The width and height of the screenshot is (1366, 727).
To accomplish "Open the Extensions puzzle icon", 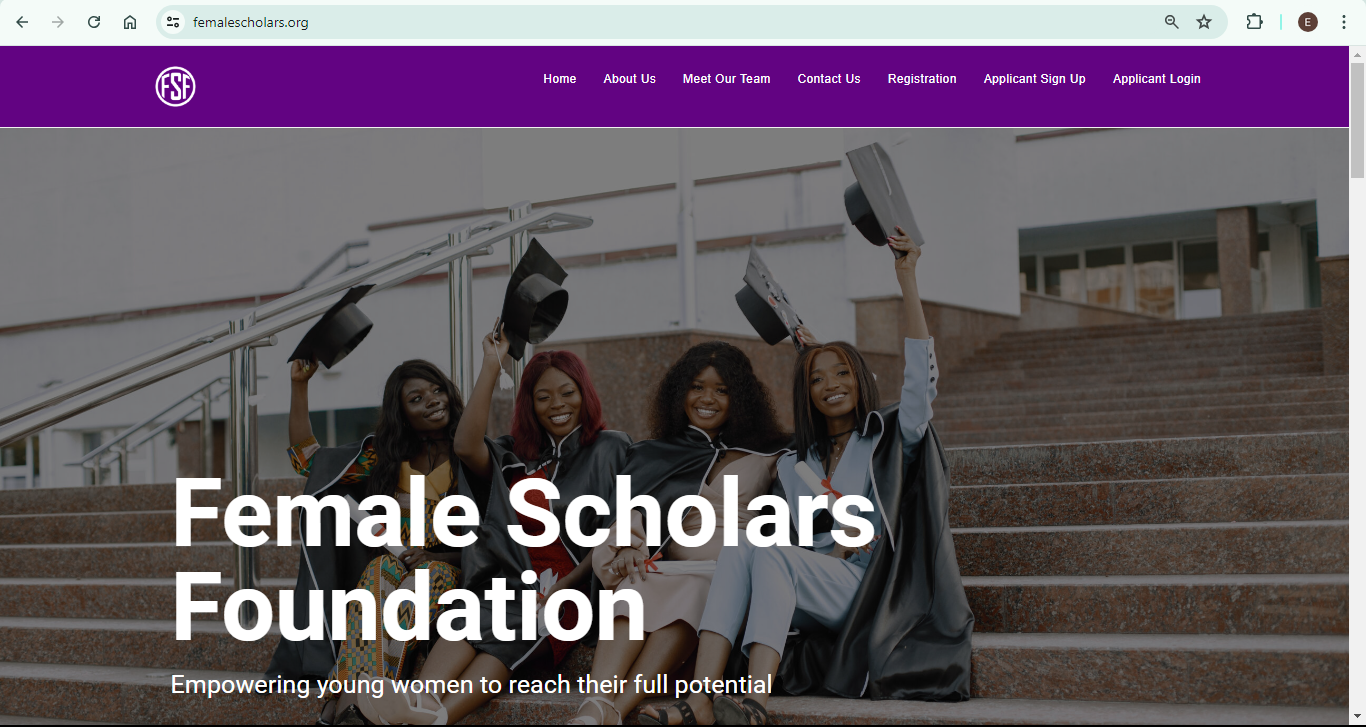I will (1254, 22).
